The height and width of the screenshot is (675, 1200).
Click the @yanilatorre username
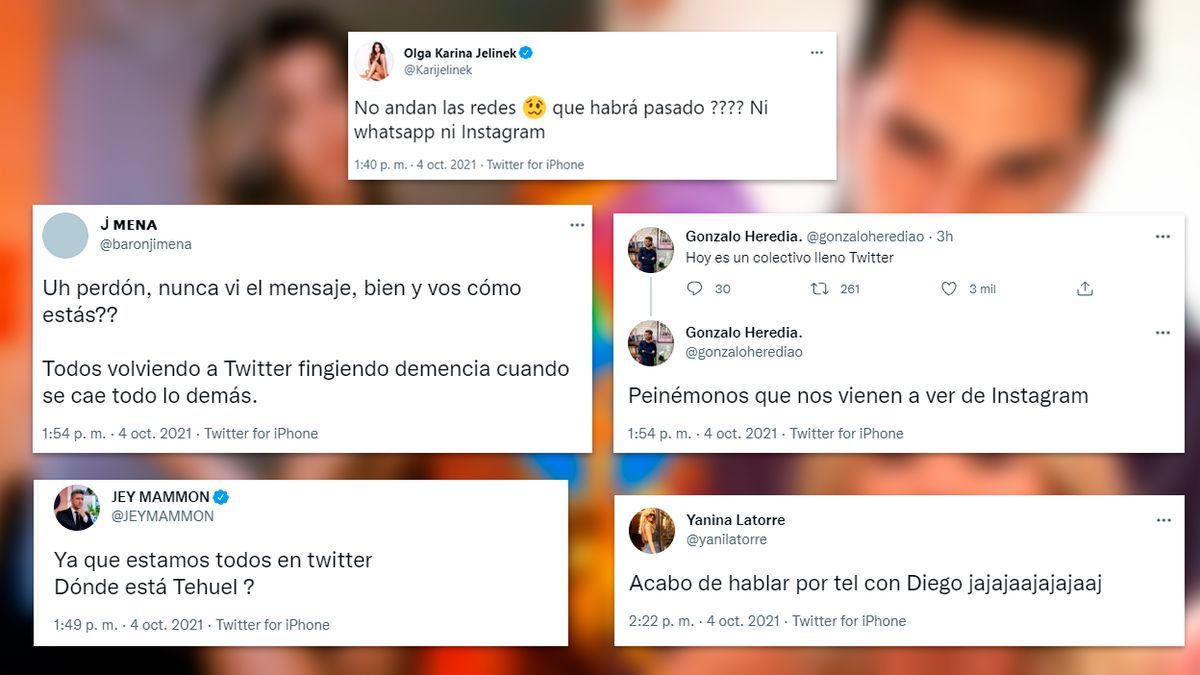(x=727, y=540)
